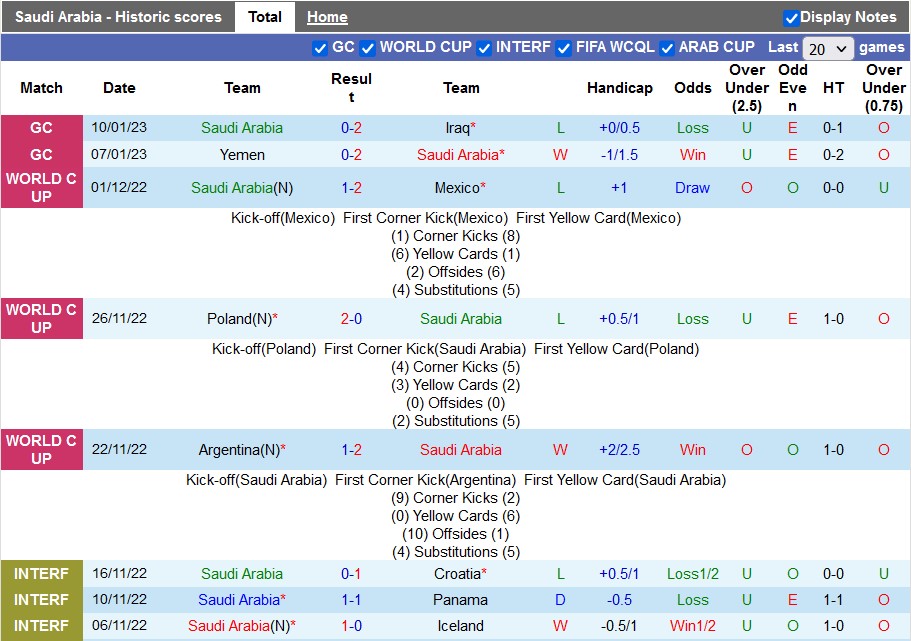Viewport: 911px width, 641px height.
Task: Toggle the Display Notes checkbox
Action: click(x=791, y=18)
